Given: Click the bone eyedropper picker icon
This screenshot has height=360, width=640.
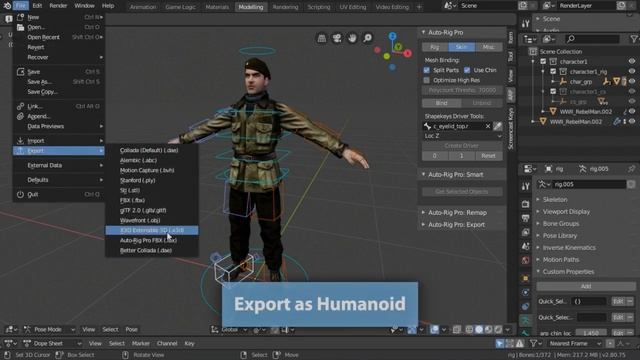Looking at the screenshot, I should pos(498,126).
